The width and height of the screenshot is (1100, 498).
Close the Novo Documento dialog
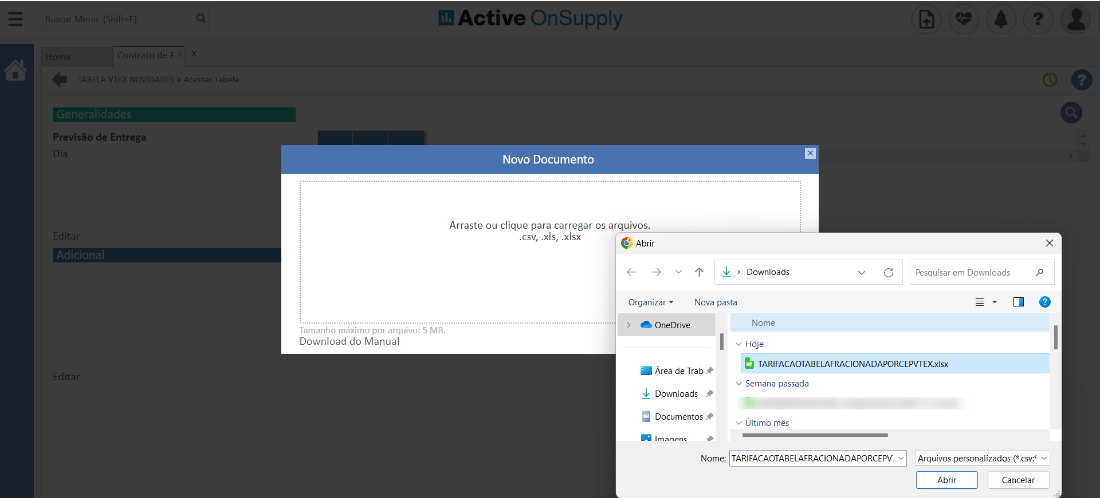[810, 153]
